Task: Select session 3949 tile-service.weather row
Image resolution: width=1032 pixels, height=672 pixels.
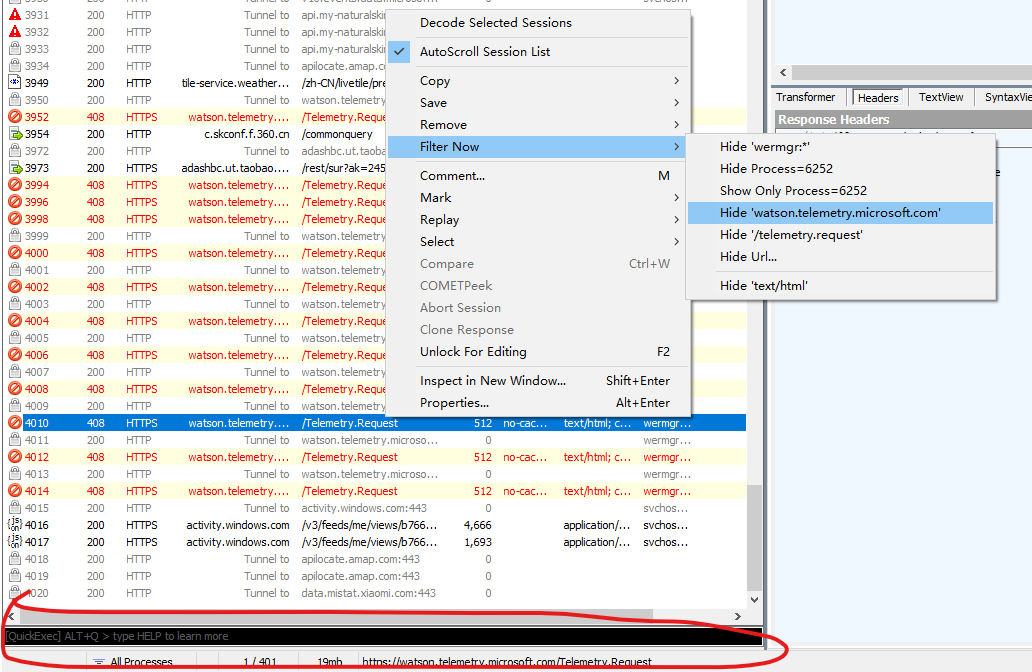Action: coord(195,83)
